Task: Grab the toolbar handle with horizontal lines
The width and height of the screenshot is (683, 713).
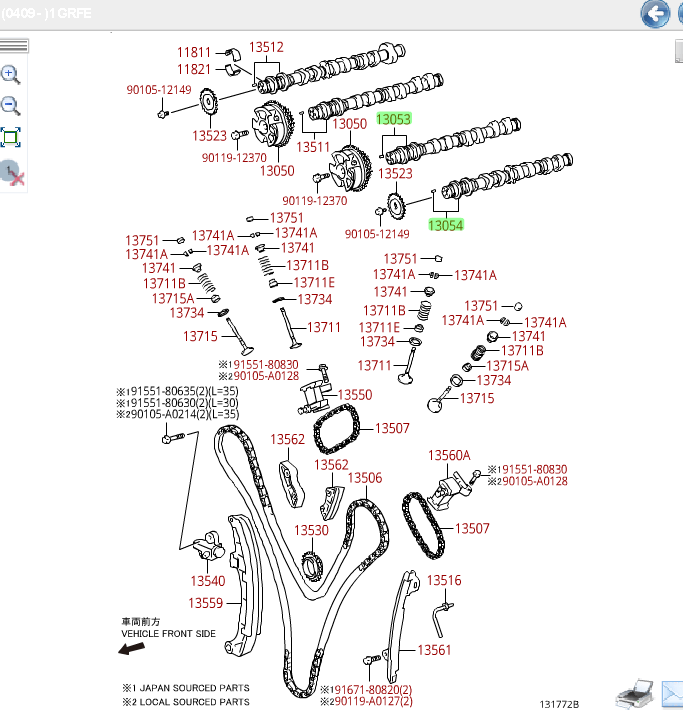Action: [x=14, y=46]
